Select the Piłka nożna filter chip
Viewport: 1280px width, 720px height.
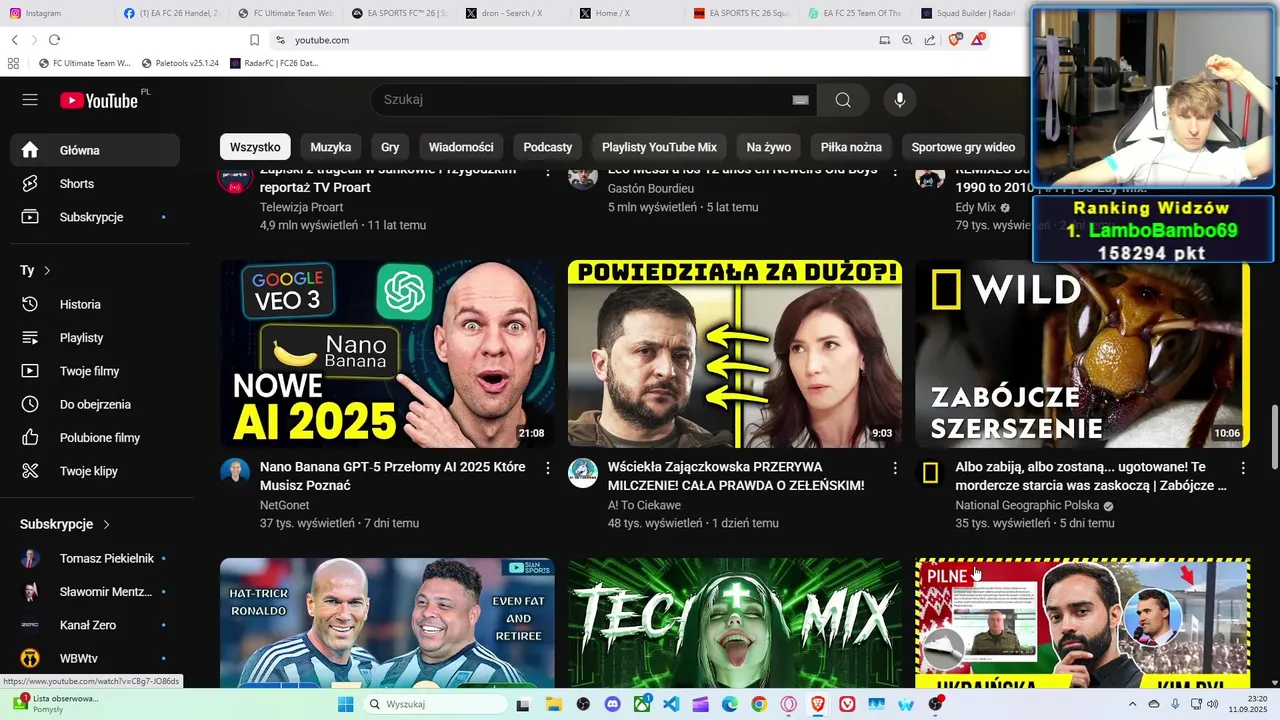(851, 147)
